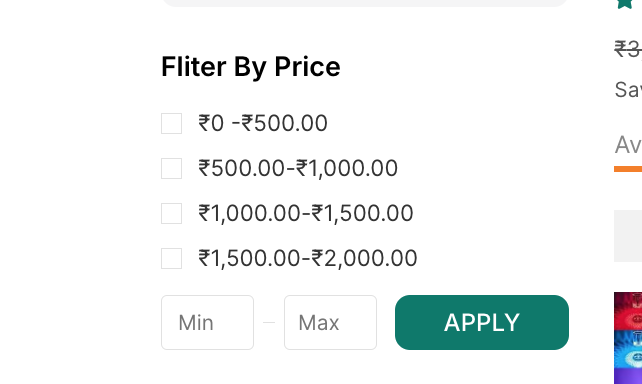Click the dash between Min and Max

click(x=269, y=323)
